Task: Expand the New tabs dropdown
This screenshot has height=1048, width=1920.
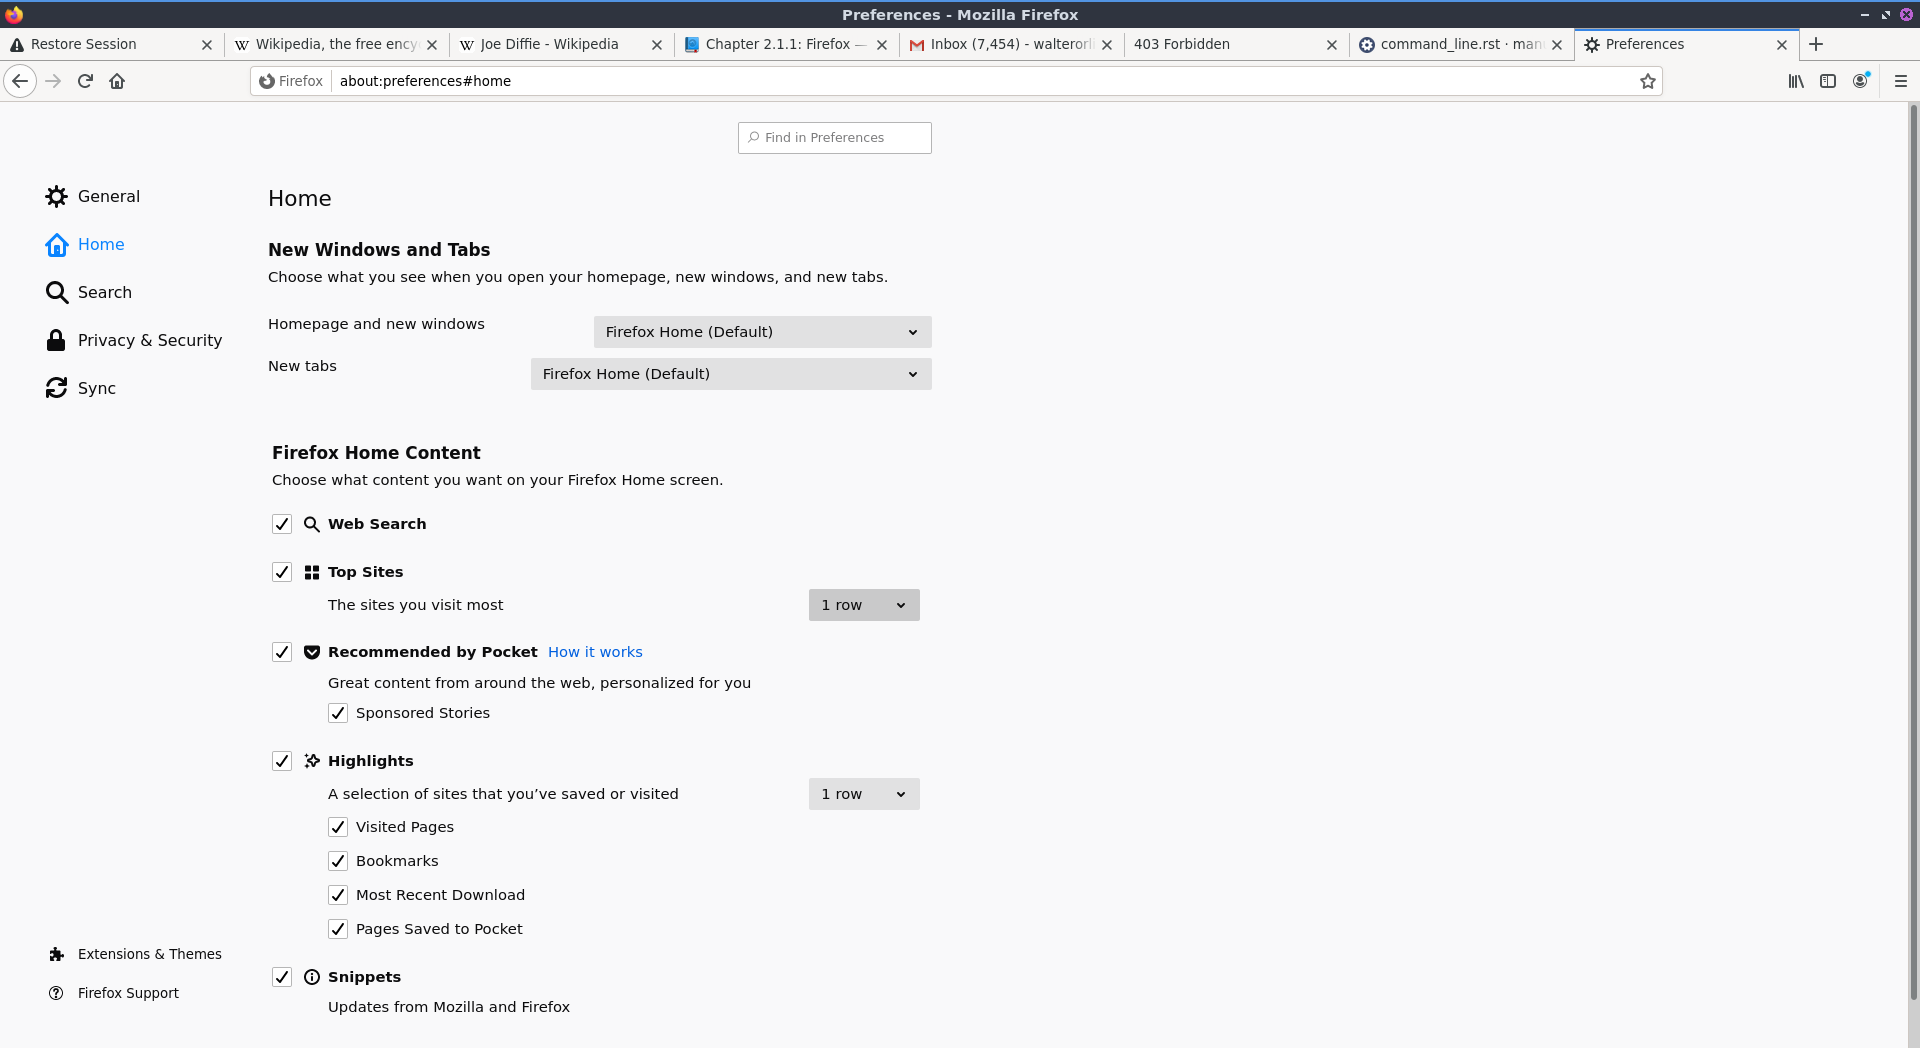Action: [730, 374]
